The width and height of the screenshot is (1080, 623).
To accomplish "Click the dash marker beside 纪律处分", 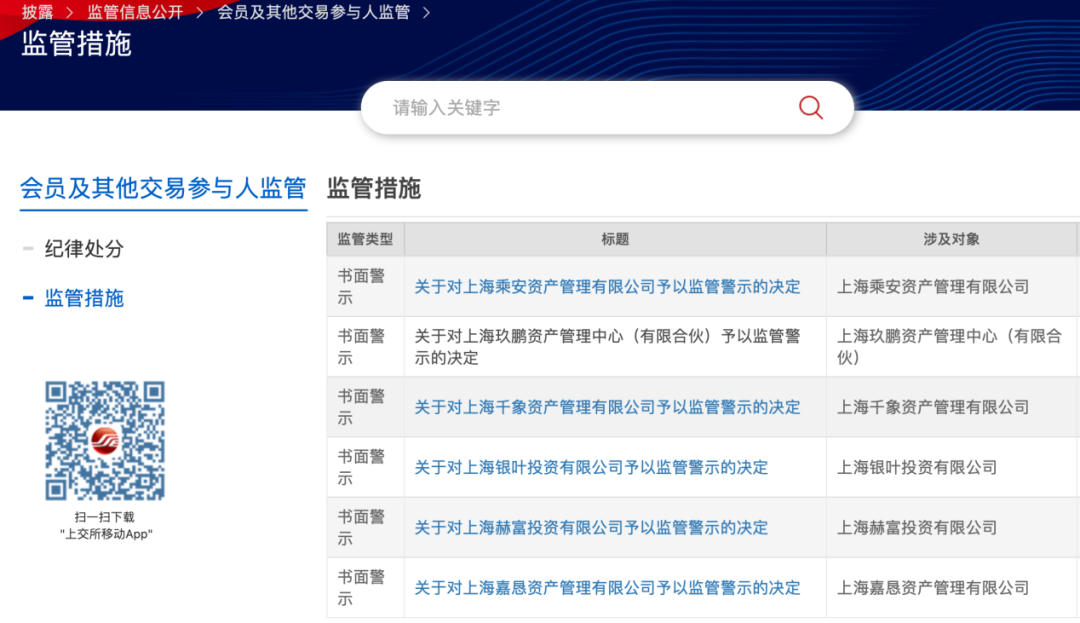I will pos(27,249).
